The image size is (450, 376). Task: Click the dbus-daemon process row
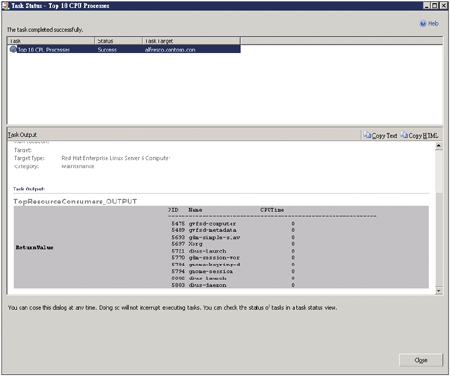point(233,285)
